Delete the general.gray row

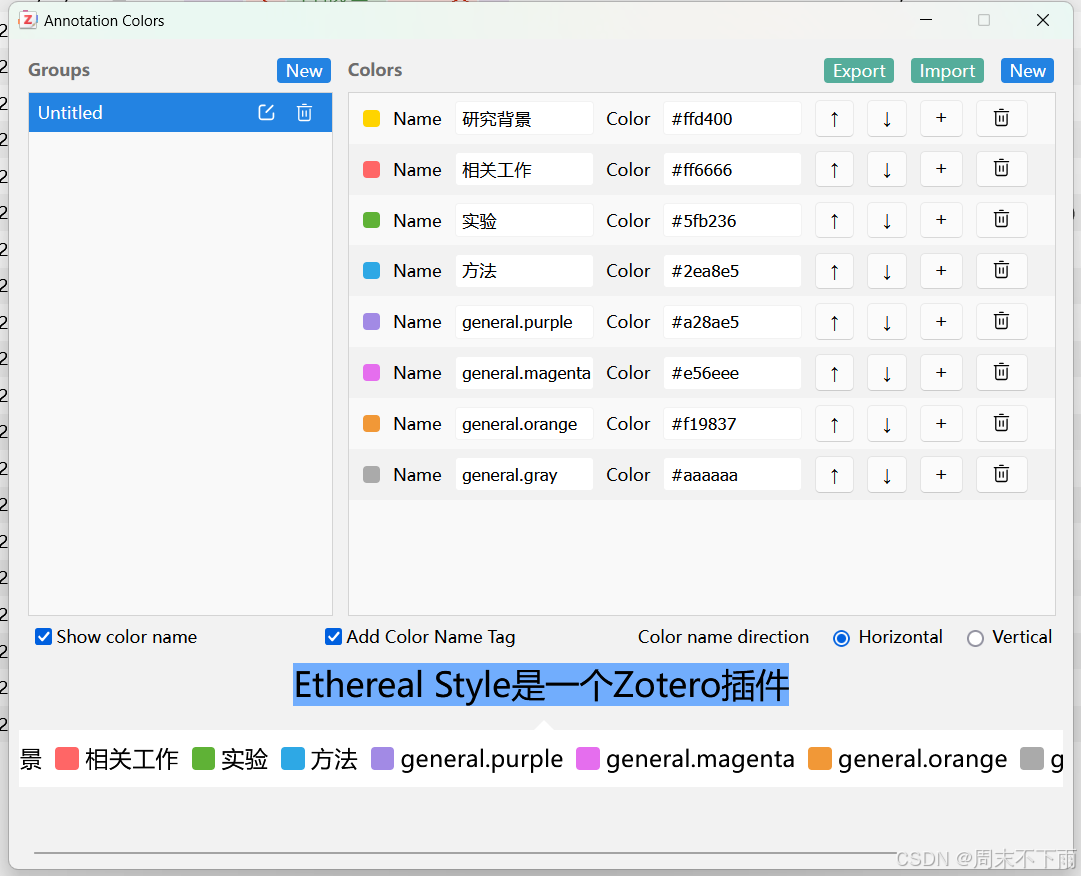coord(1002,475)
